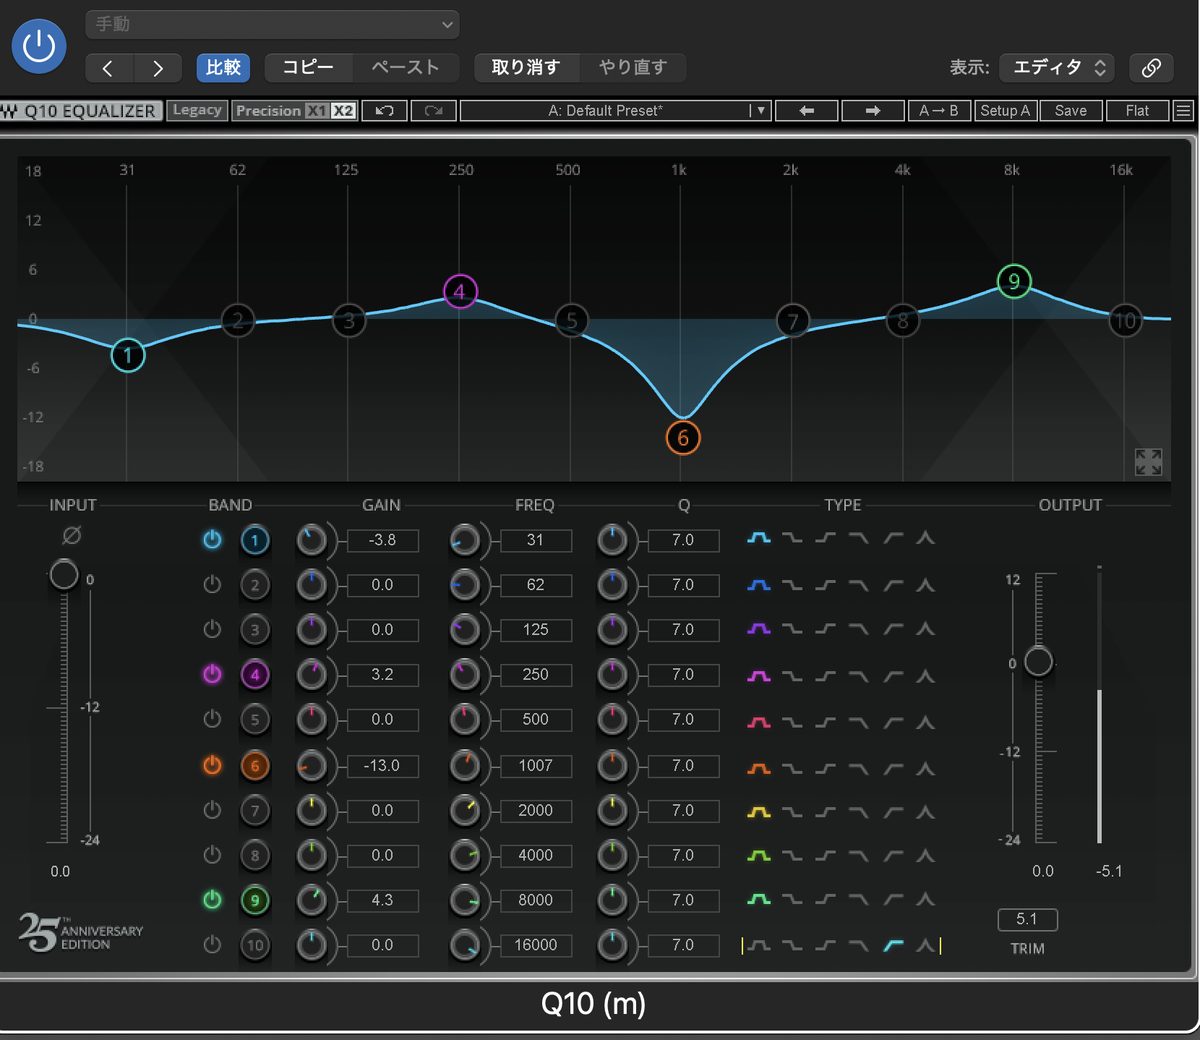Screen dimensions: 1200x1040
Task: Click the Flat reset button
Action: coord(1137,111)
